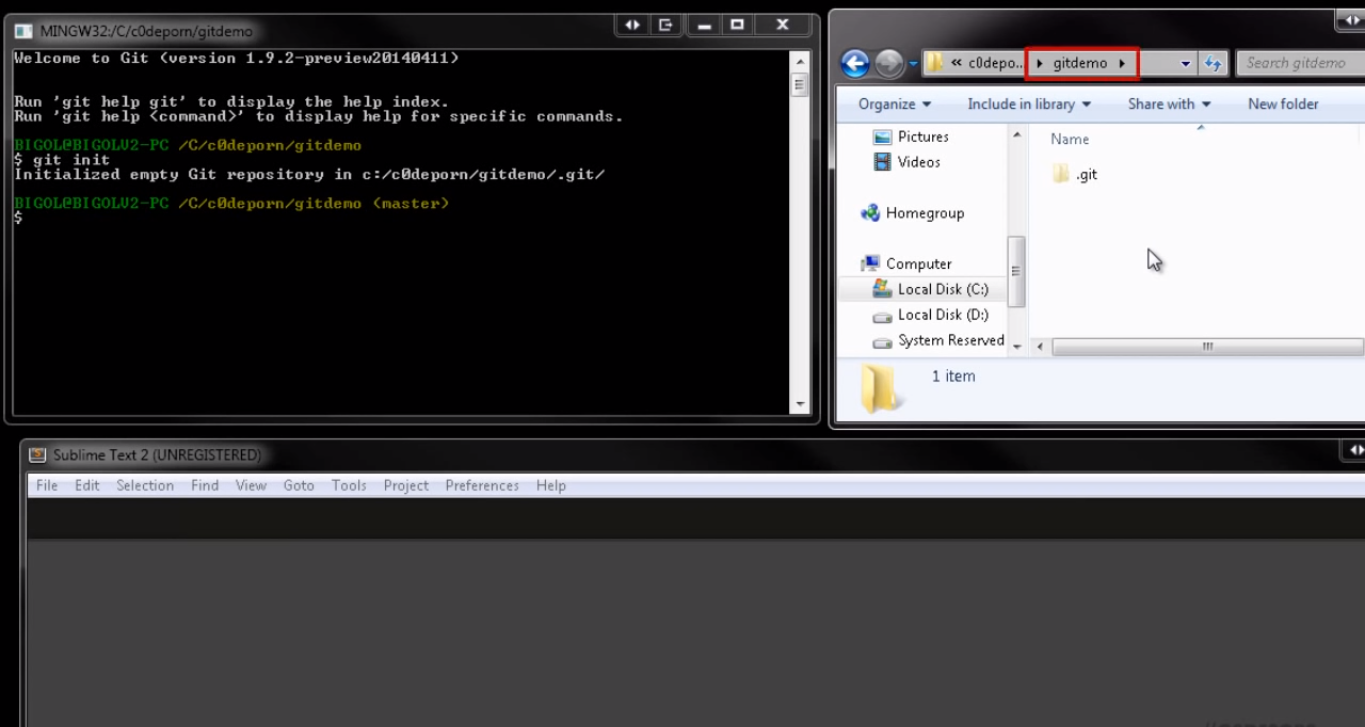Open address bar history dropdown arrow
This screenshot has width=1365, height=727.
pyautogui.click(x=1185, y=63)
